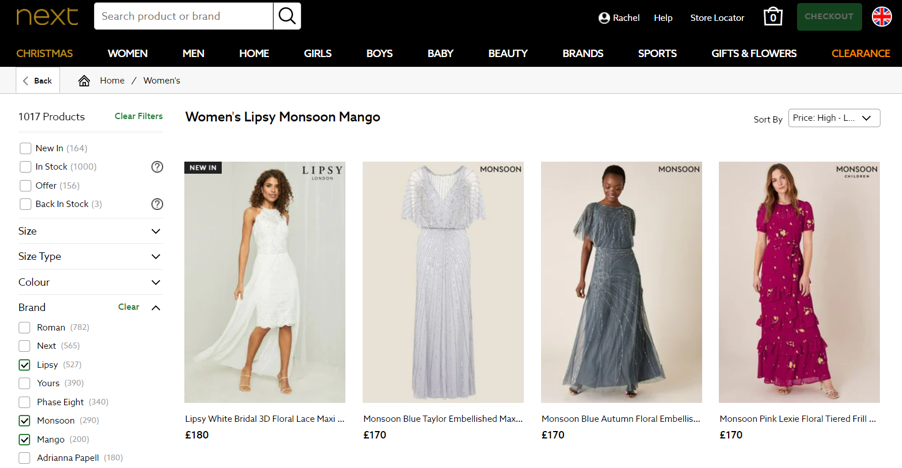Image resolution: width=902 pixels, height=468 pixels.
Task: Click the Lipsy White Bridal 3D Floral title
Action: (x=265, y=419)
